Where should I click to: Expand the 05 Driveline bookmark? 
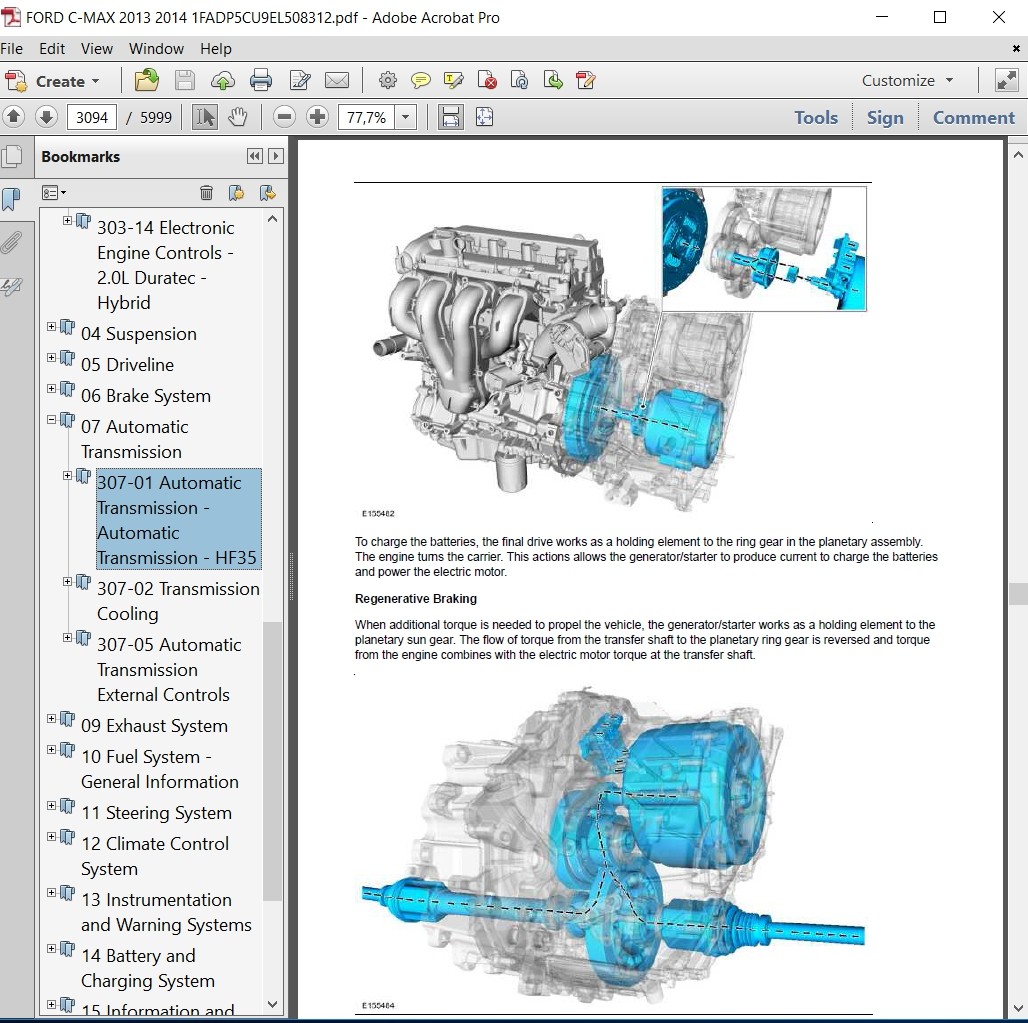pyautogui.click(x=51, y=357)
